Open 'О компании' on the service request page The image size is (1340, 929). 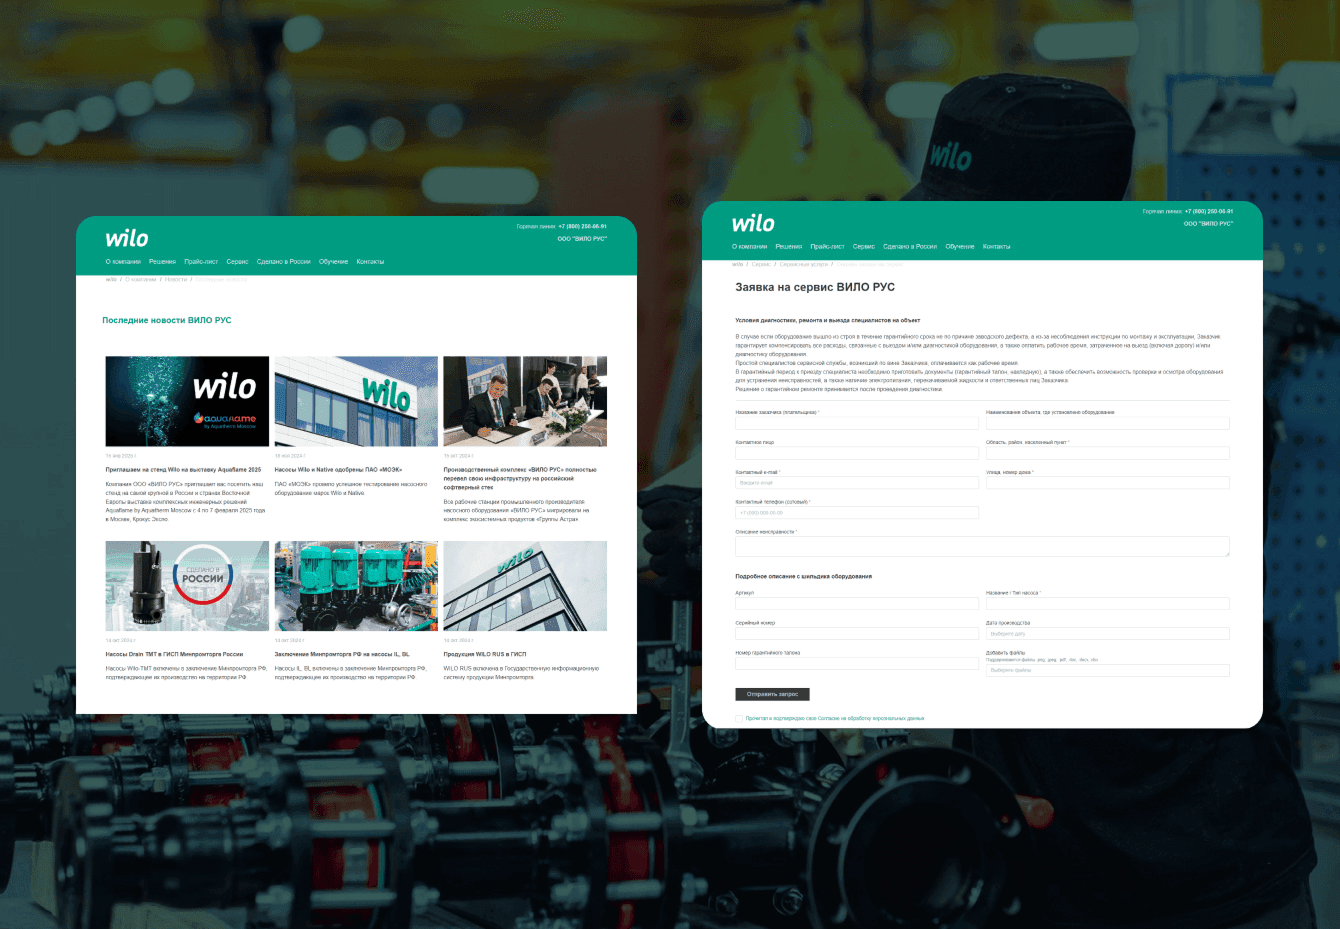pos(750,246)
